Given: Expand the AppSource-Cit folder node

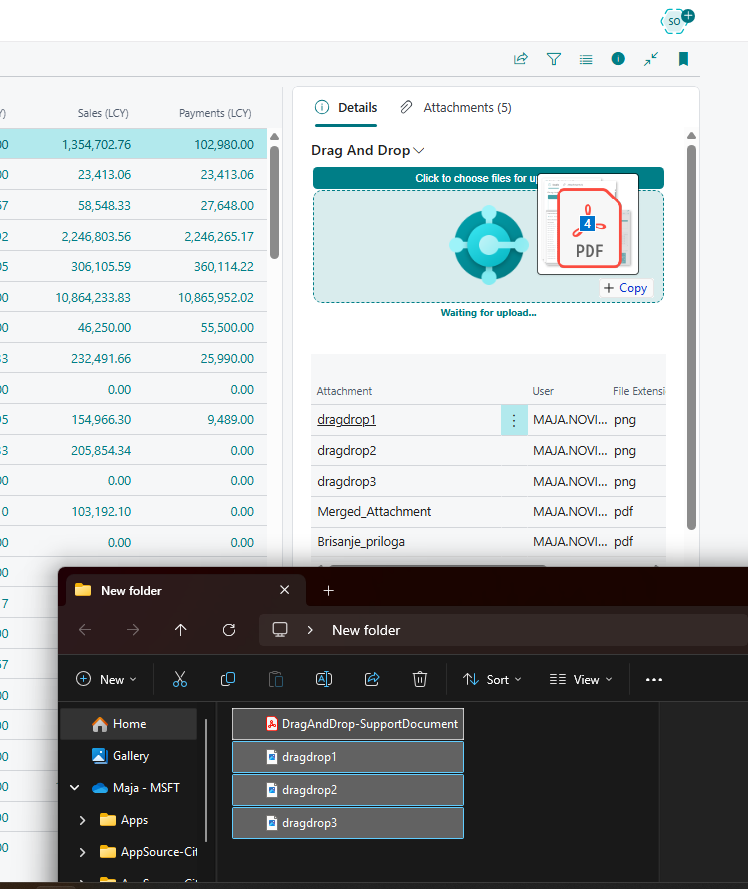Looking at the screenshot, I should (82, 852).
